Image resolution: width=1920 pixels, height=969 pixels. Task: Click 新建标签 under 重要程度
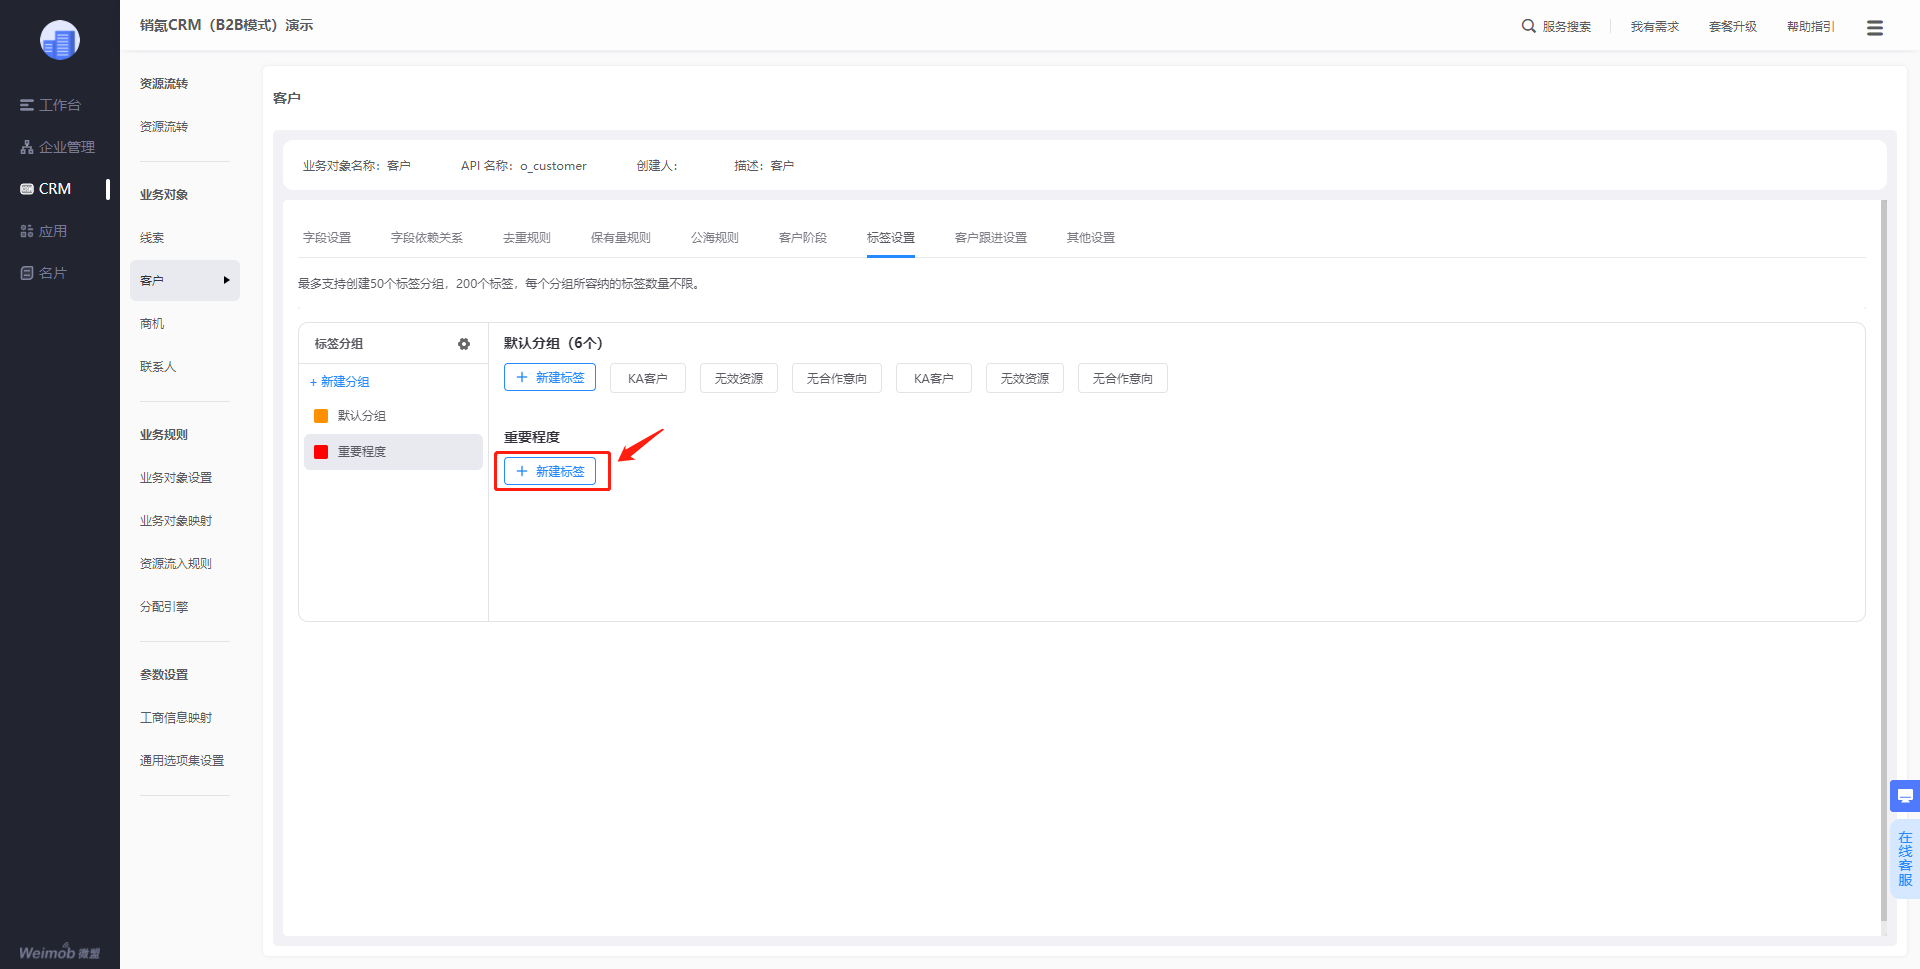[x=550, y=471]
